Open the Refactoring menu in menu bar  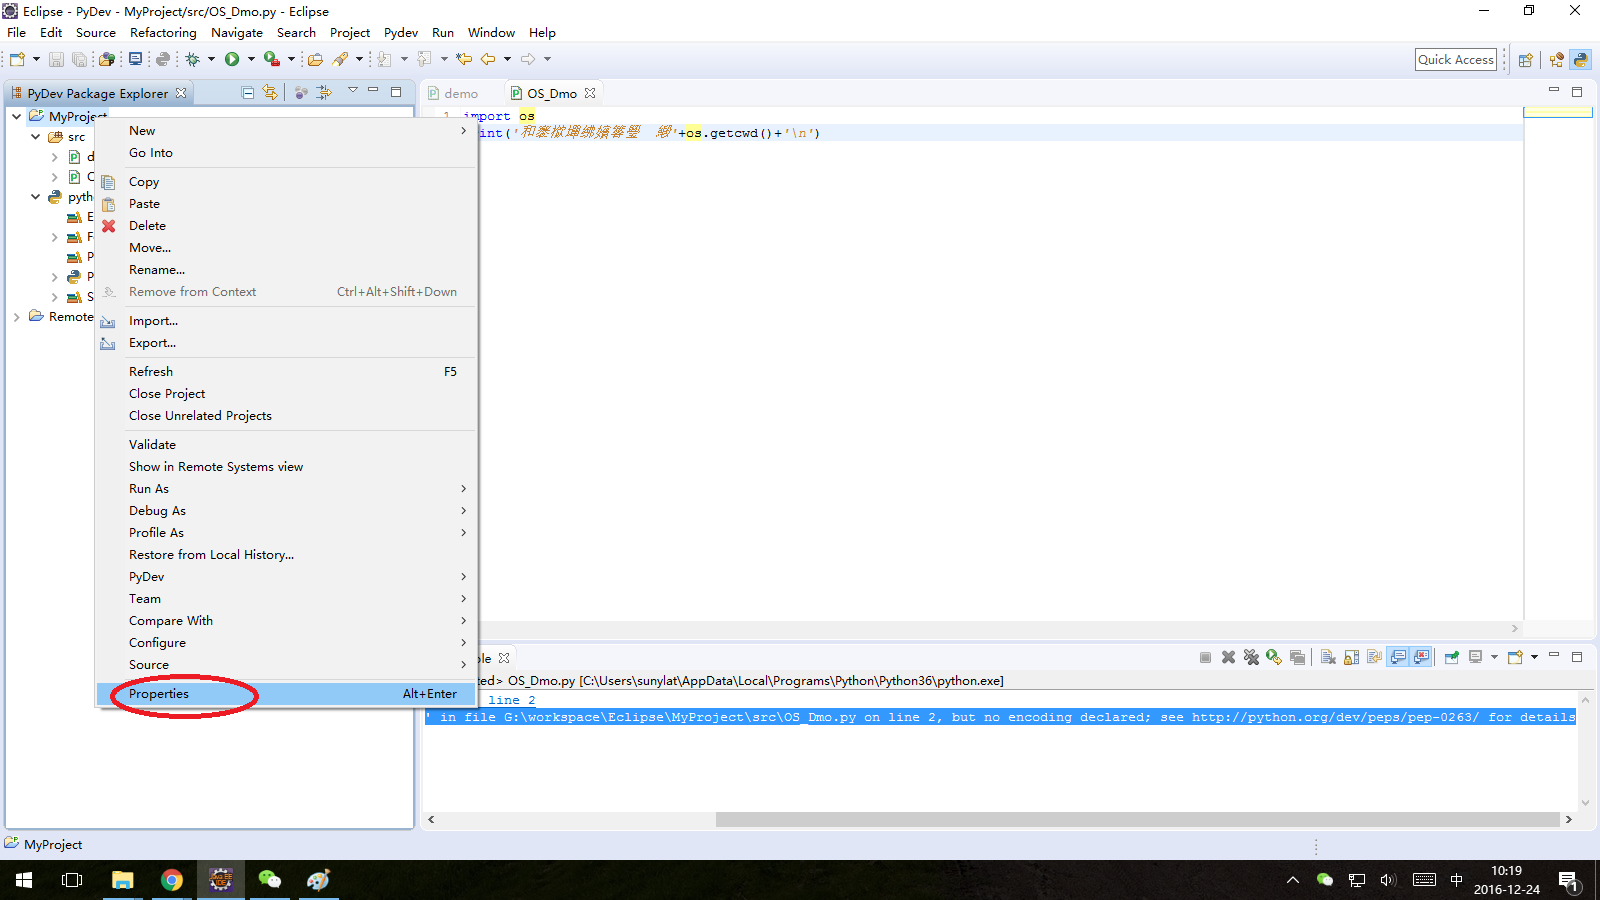(x=163, y=33)
